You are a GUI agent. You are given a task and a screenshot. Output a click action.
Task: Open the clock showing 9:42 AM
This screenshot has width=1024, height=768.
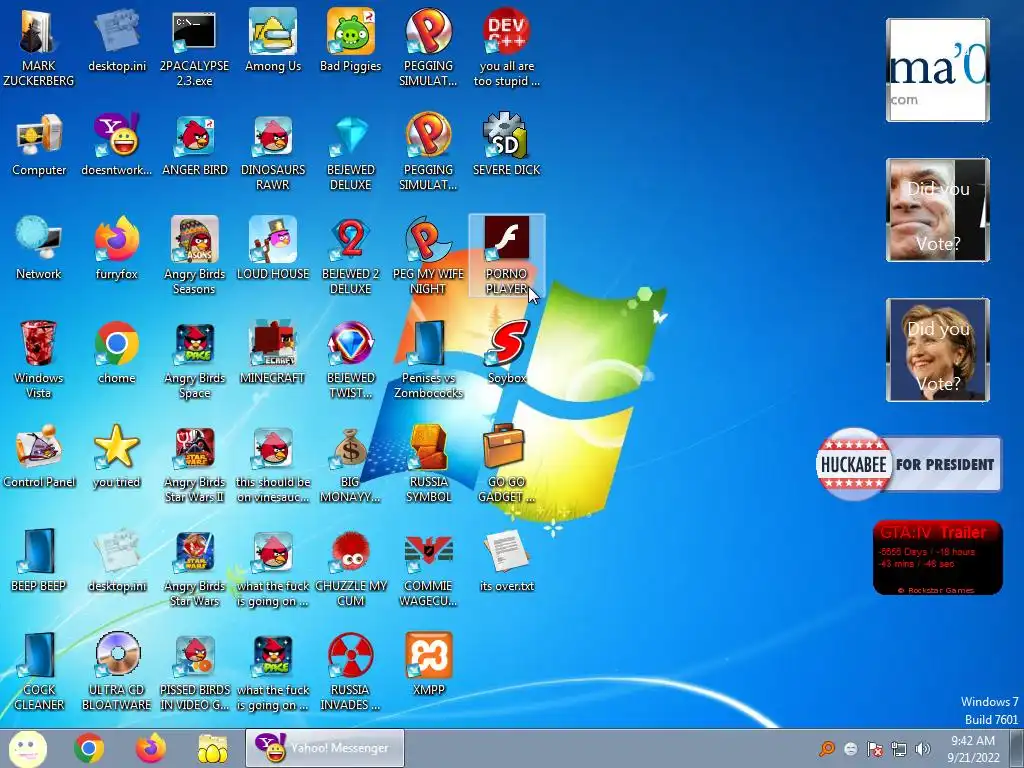tap(973, 748)
